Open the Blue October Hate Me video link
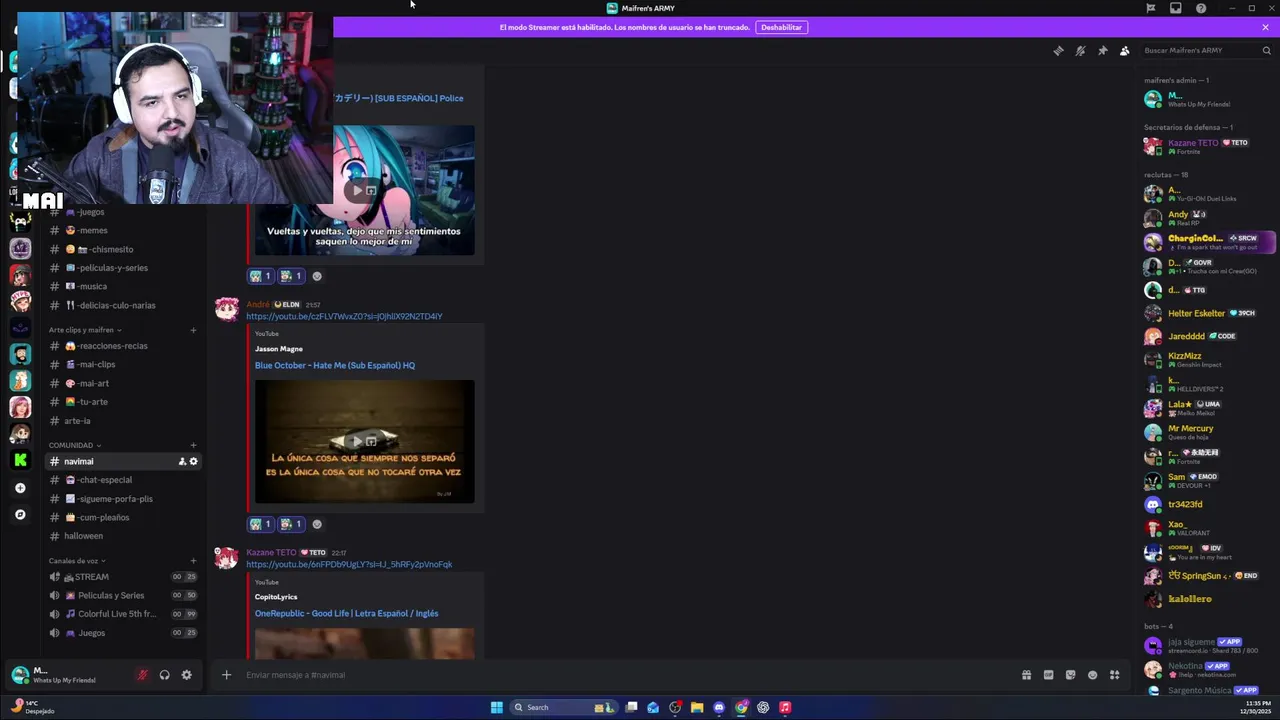 point(335,365)
